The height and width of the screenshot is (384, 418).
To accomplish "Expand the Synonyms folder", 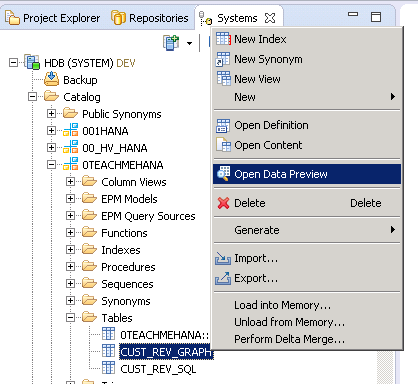I will point(70,301).
